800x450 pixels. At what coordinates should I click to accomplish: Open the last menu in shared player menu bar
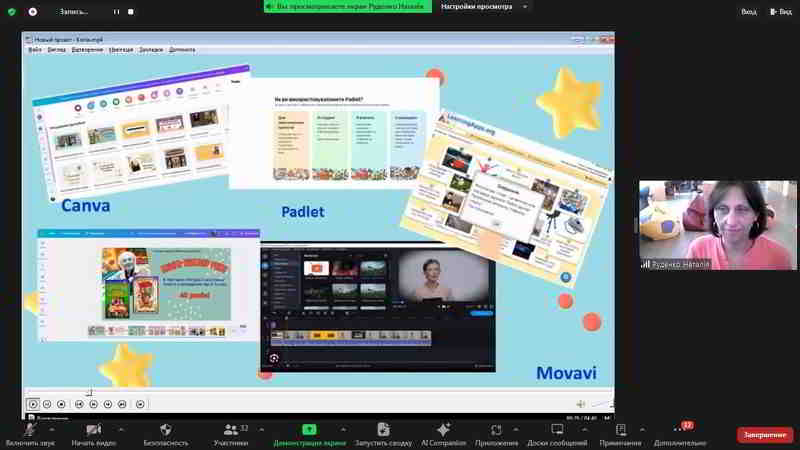(x=182, y=49)
